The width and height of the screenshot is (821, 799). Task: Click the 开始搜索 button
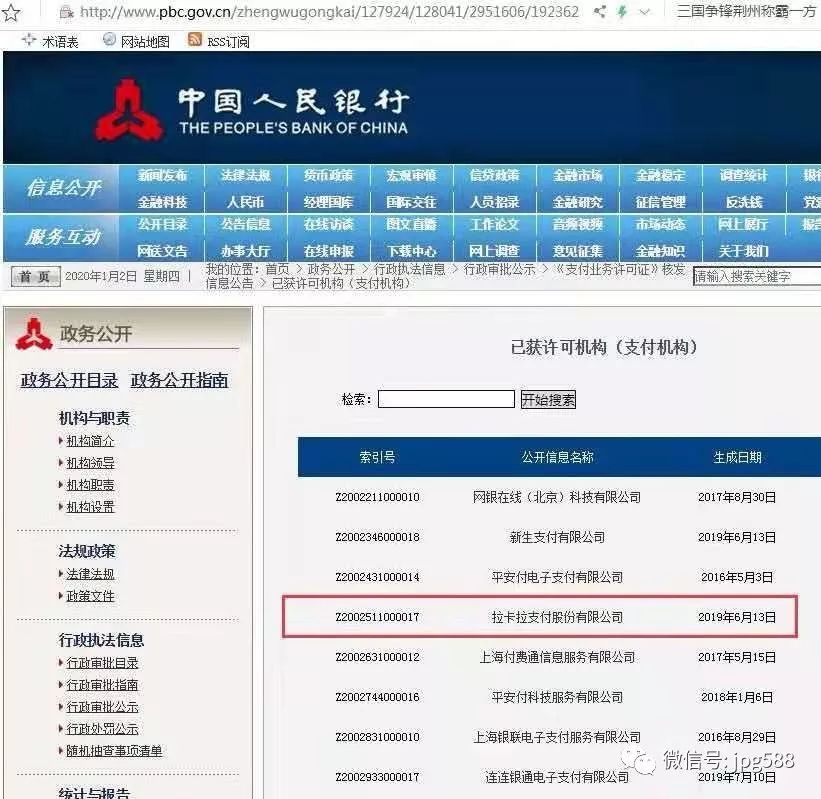[x=548, y=400]
